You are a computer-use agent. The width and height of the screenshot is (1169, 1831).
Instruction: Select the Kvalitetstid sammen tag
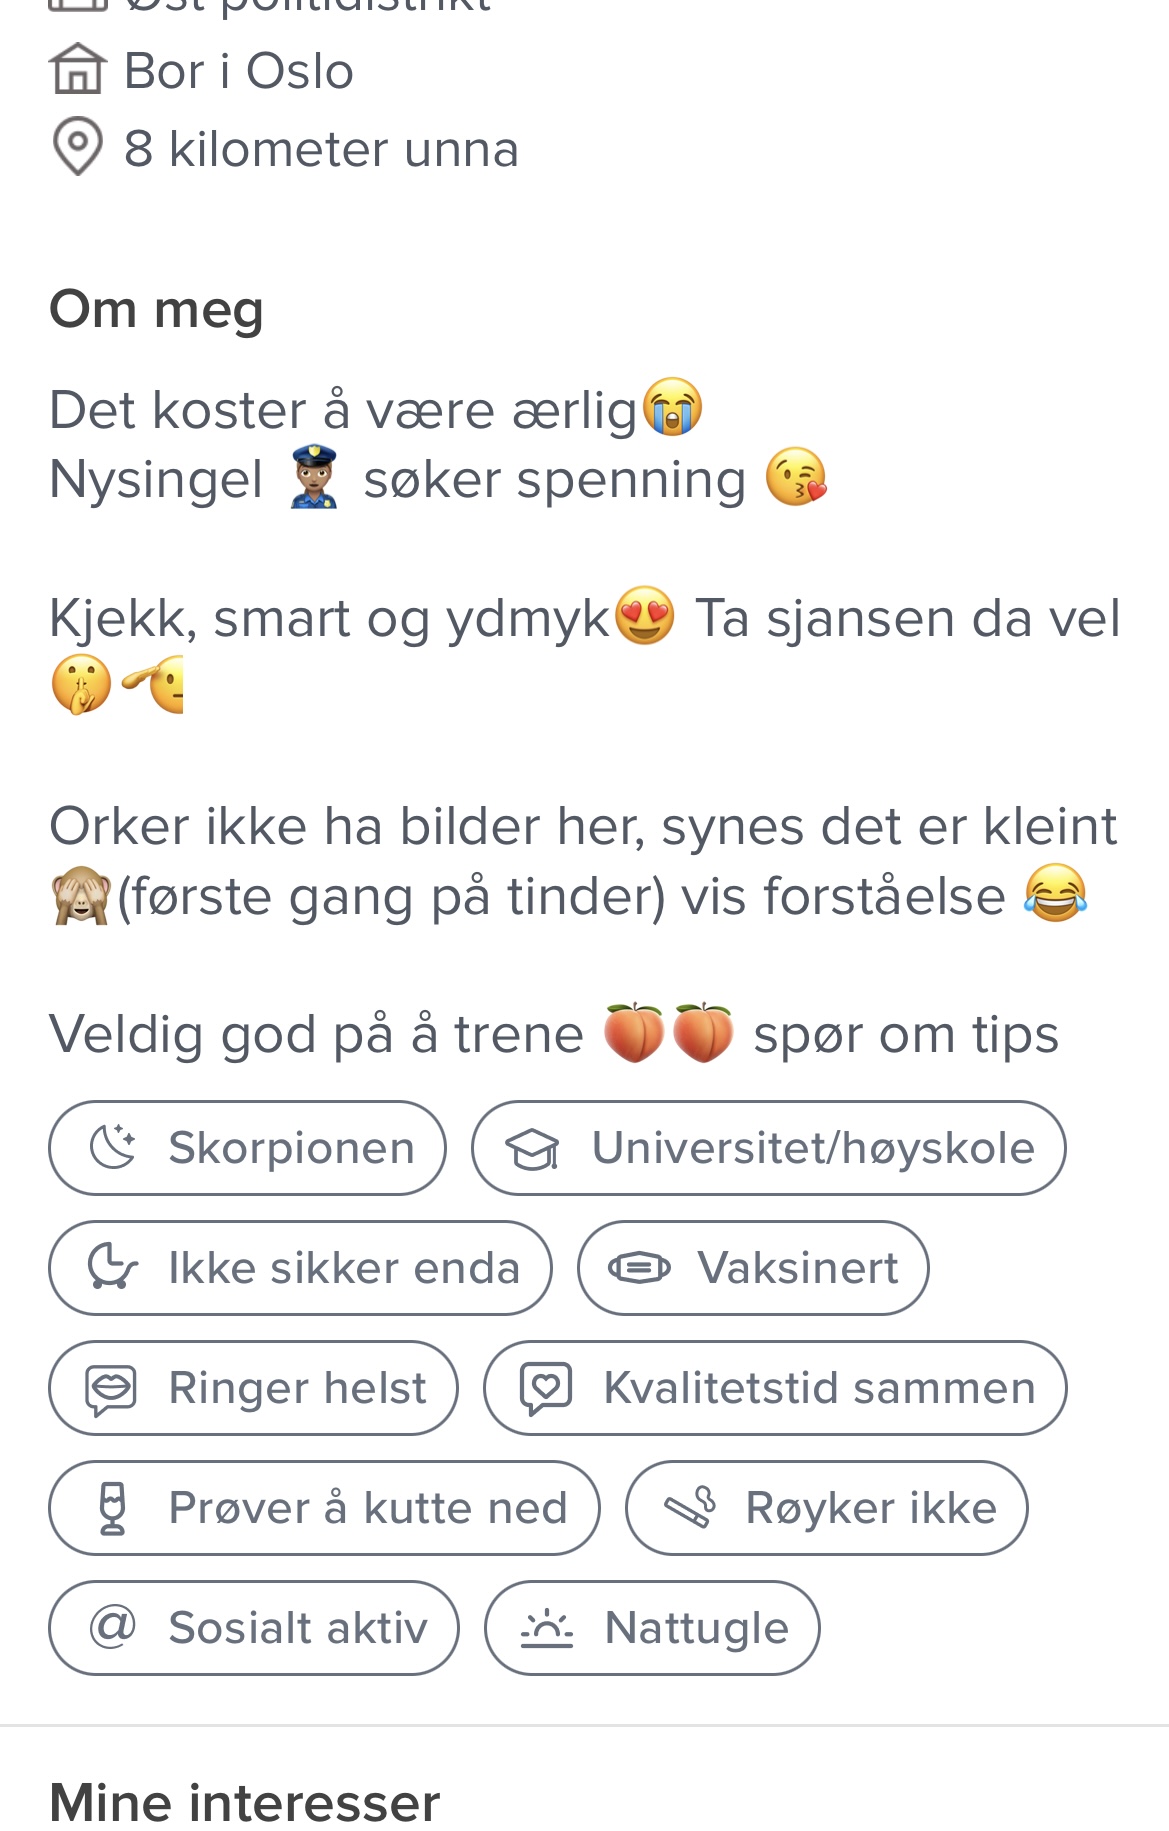(775, 1388)
